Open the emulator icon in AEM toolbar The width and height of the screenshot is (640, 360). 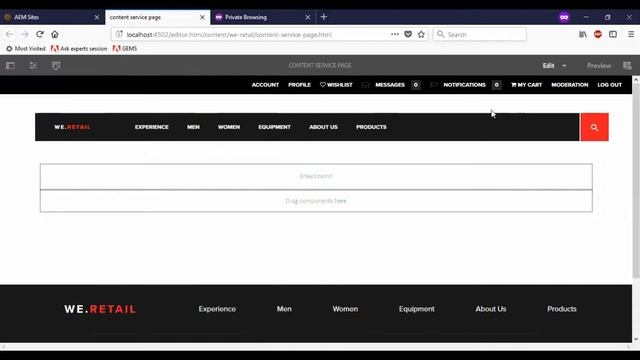click(56, 65)
